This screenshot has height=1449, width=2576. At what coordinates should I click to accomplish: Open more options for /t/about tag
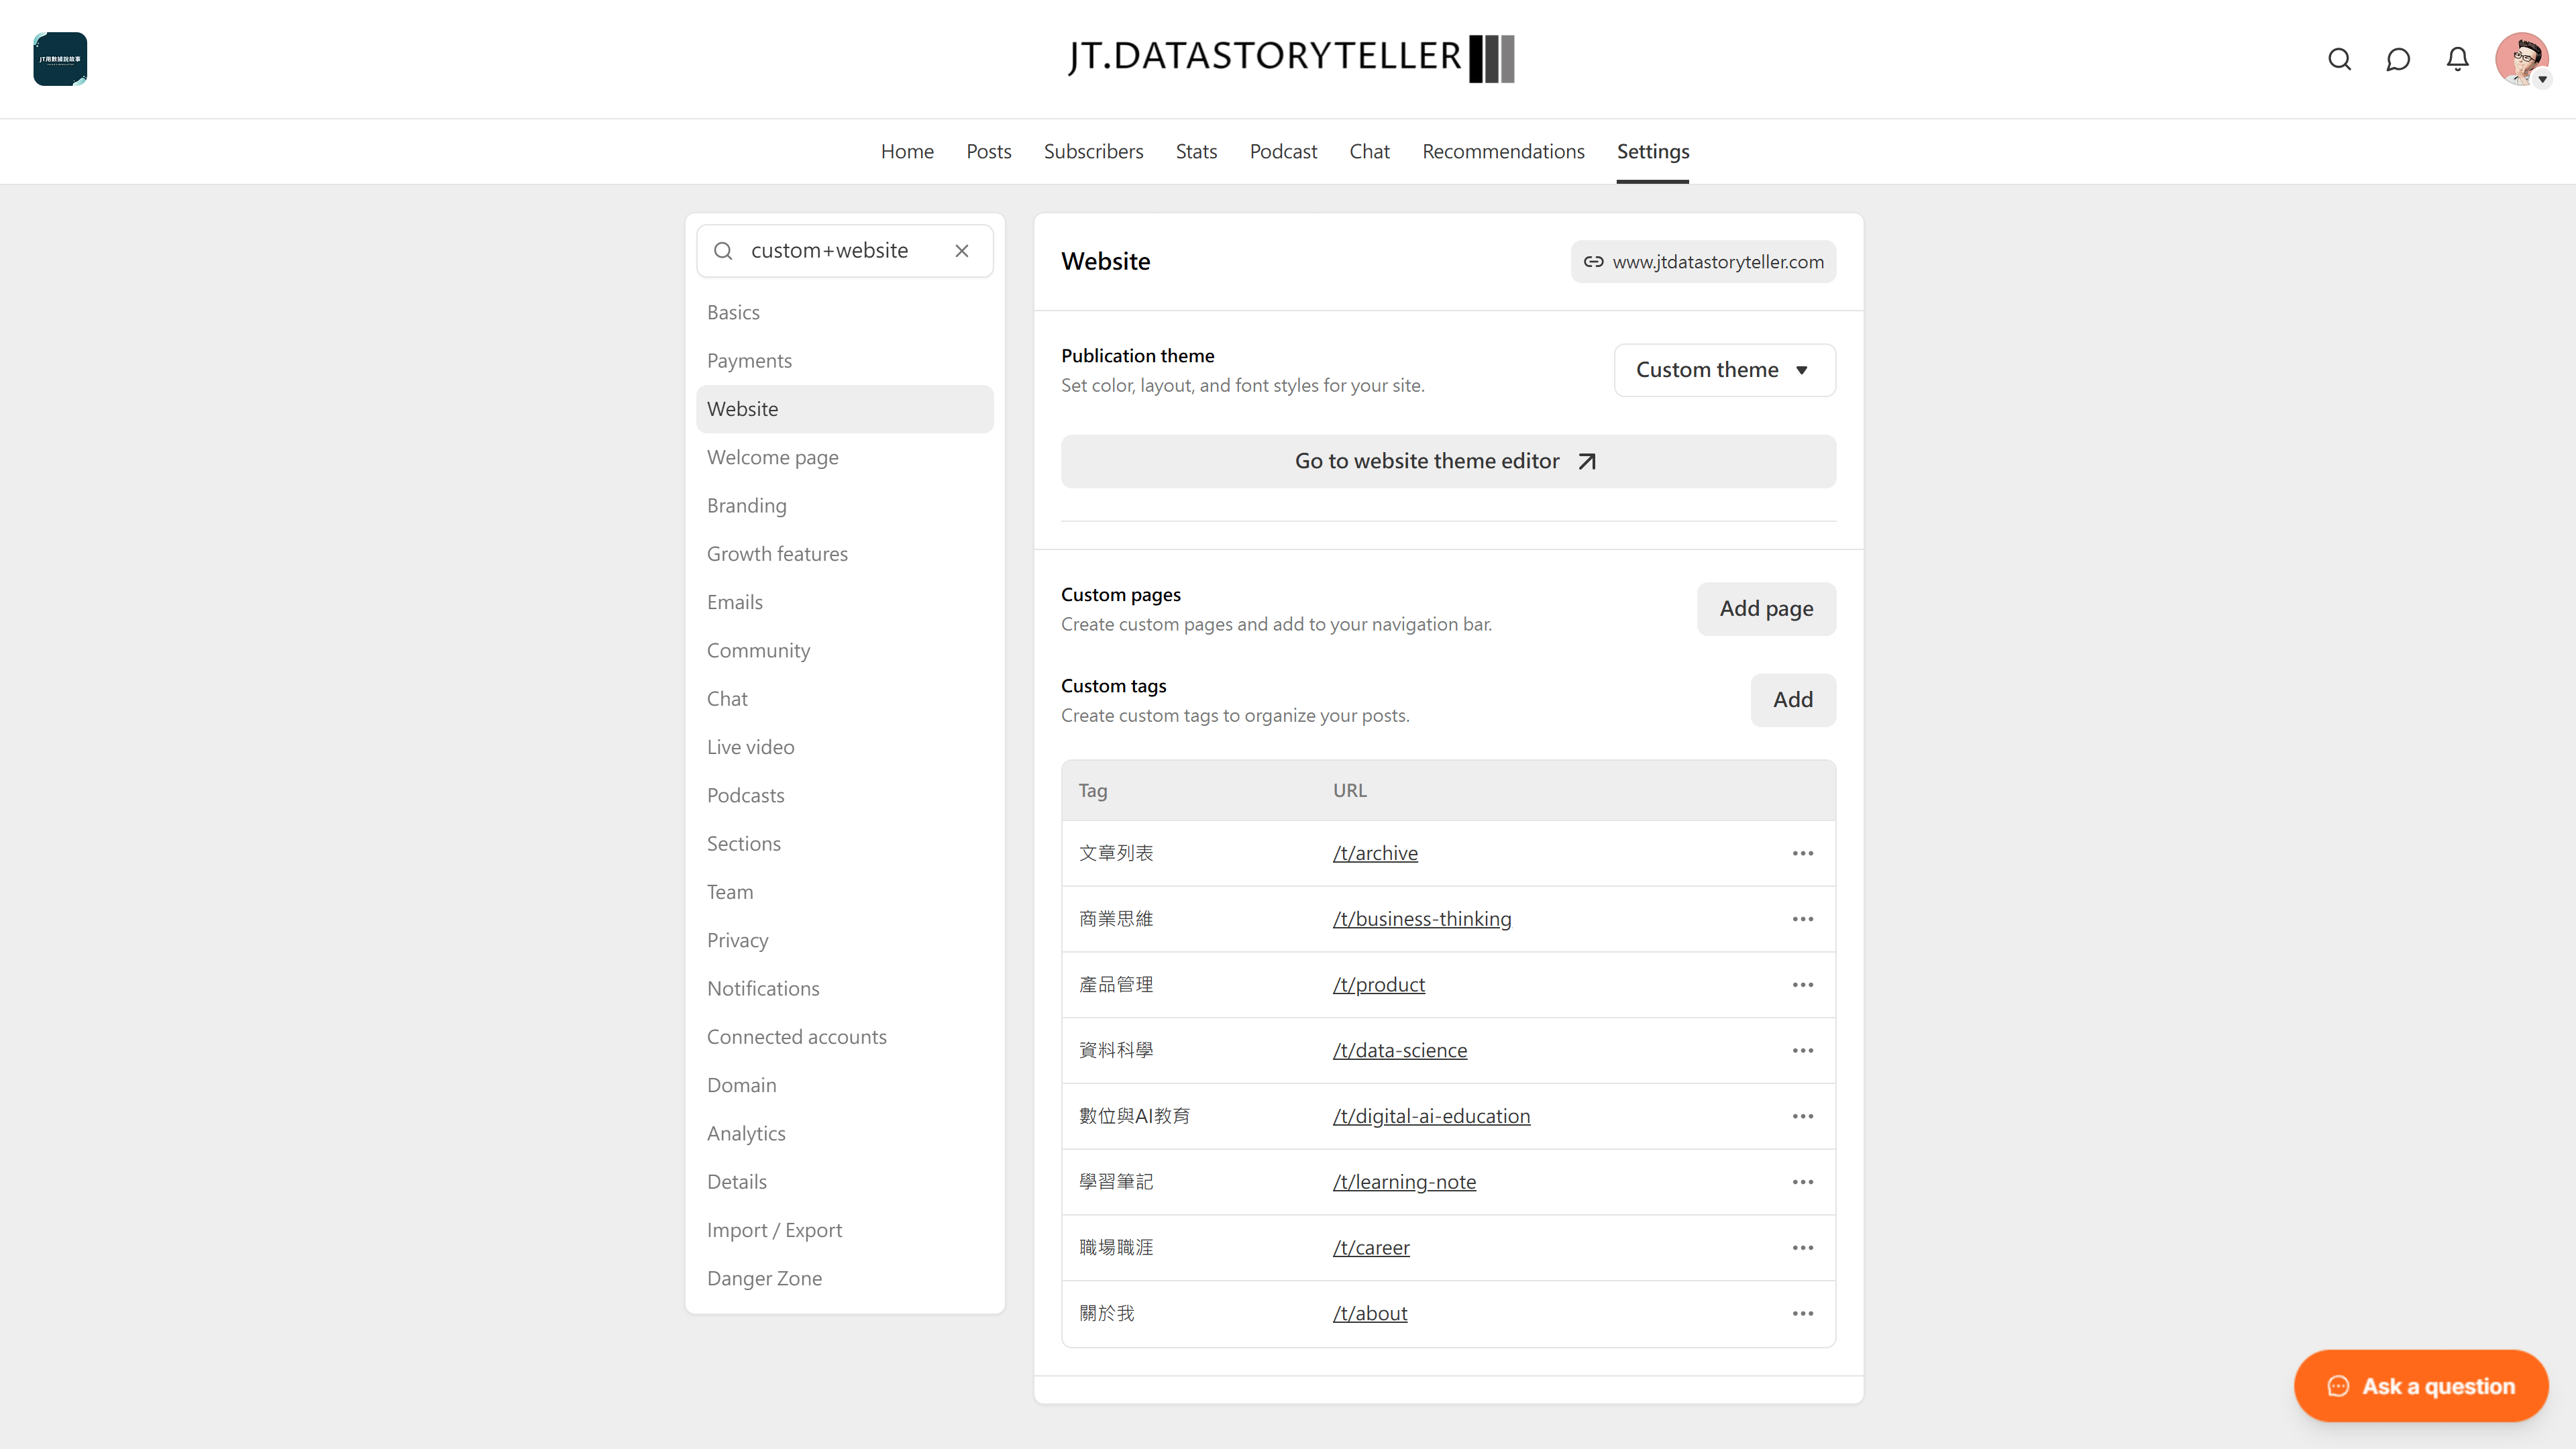1802,1313
